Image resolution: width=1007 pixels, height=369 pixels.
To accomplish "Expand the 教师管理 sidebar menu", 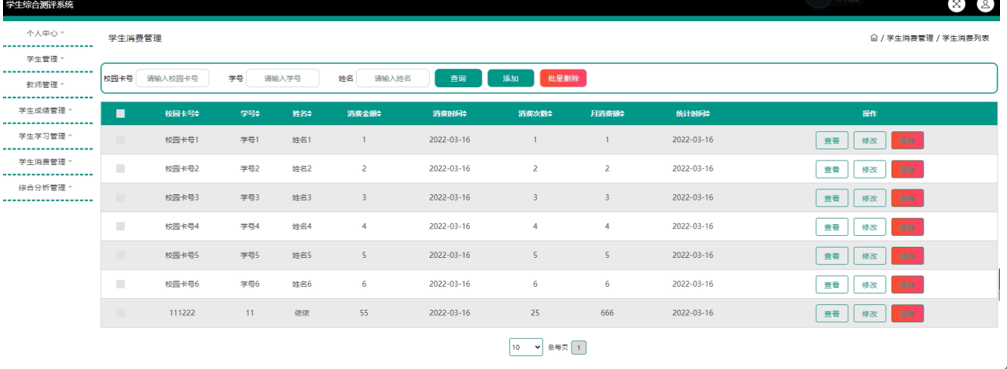I will click(x=46, y=84).
